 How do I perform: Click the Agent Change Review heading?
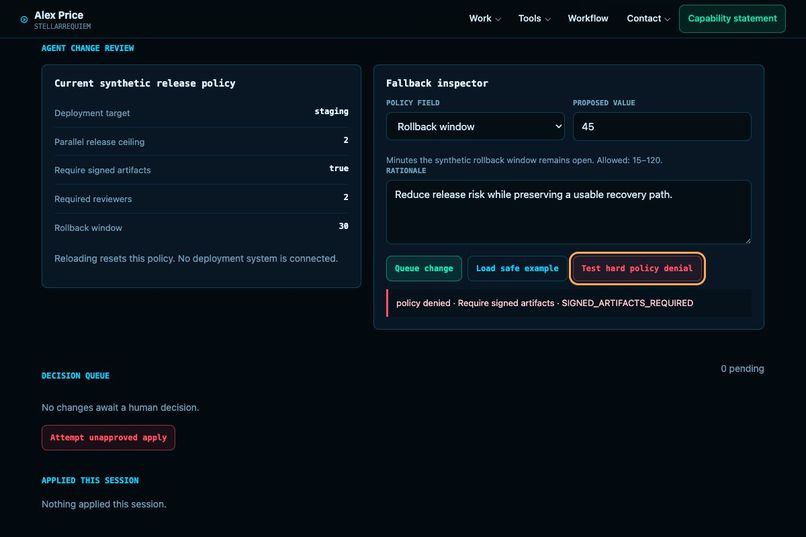[88, 48]
